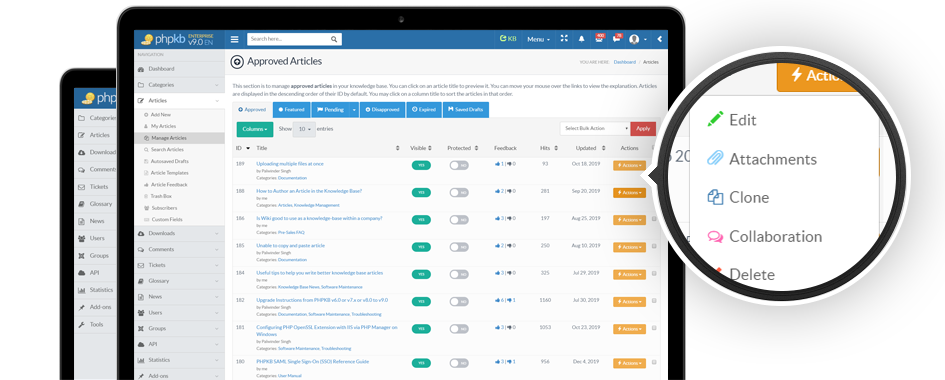Open Actions dropdown for article 186
Image resolution: width=945 pixels, height=380 pixels.
629,220
